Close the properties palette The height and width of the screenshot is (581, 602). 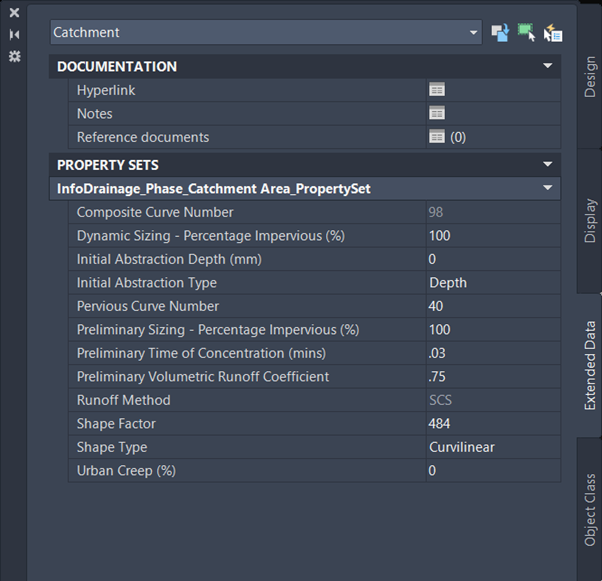pos(14,13)
